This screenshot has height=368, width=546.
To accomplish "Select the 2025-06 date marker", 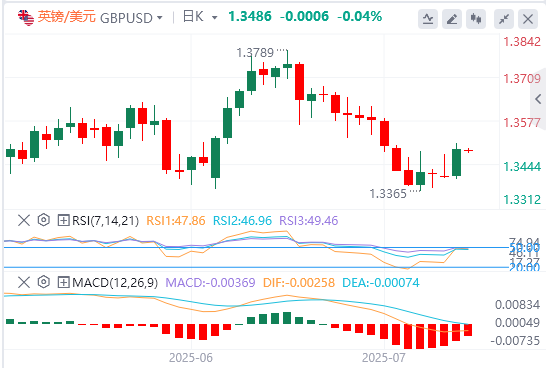I will (x=190, y=358).
